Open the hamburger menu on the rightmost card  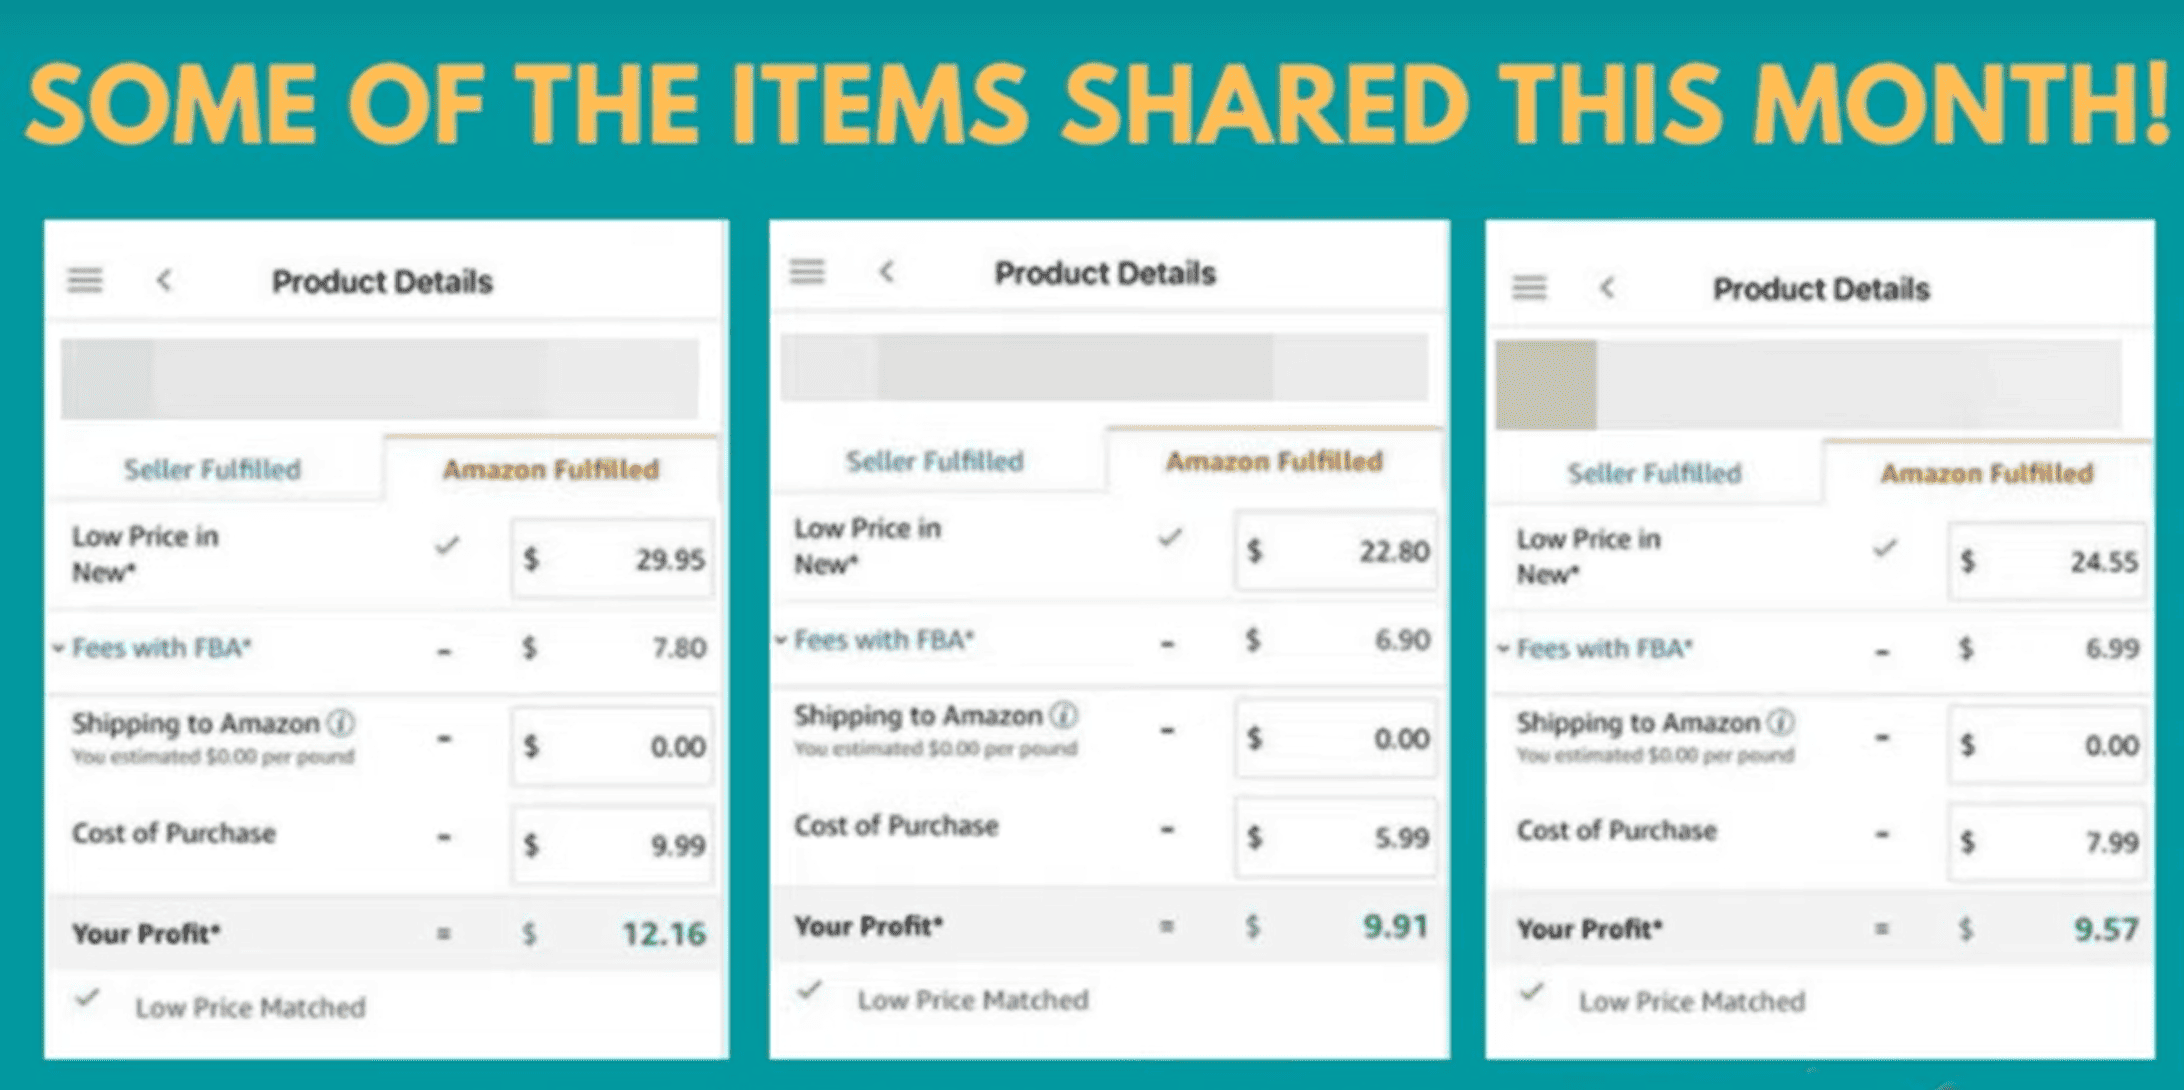point(1529,288)
